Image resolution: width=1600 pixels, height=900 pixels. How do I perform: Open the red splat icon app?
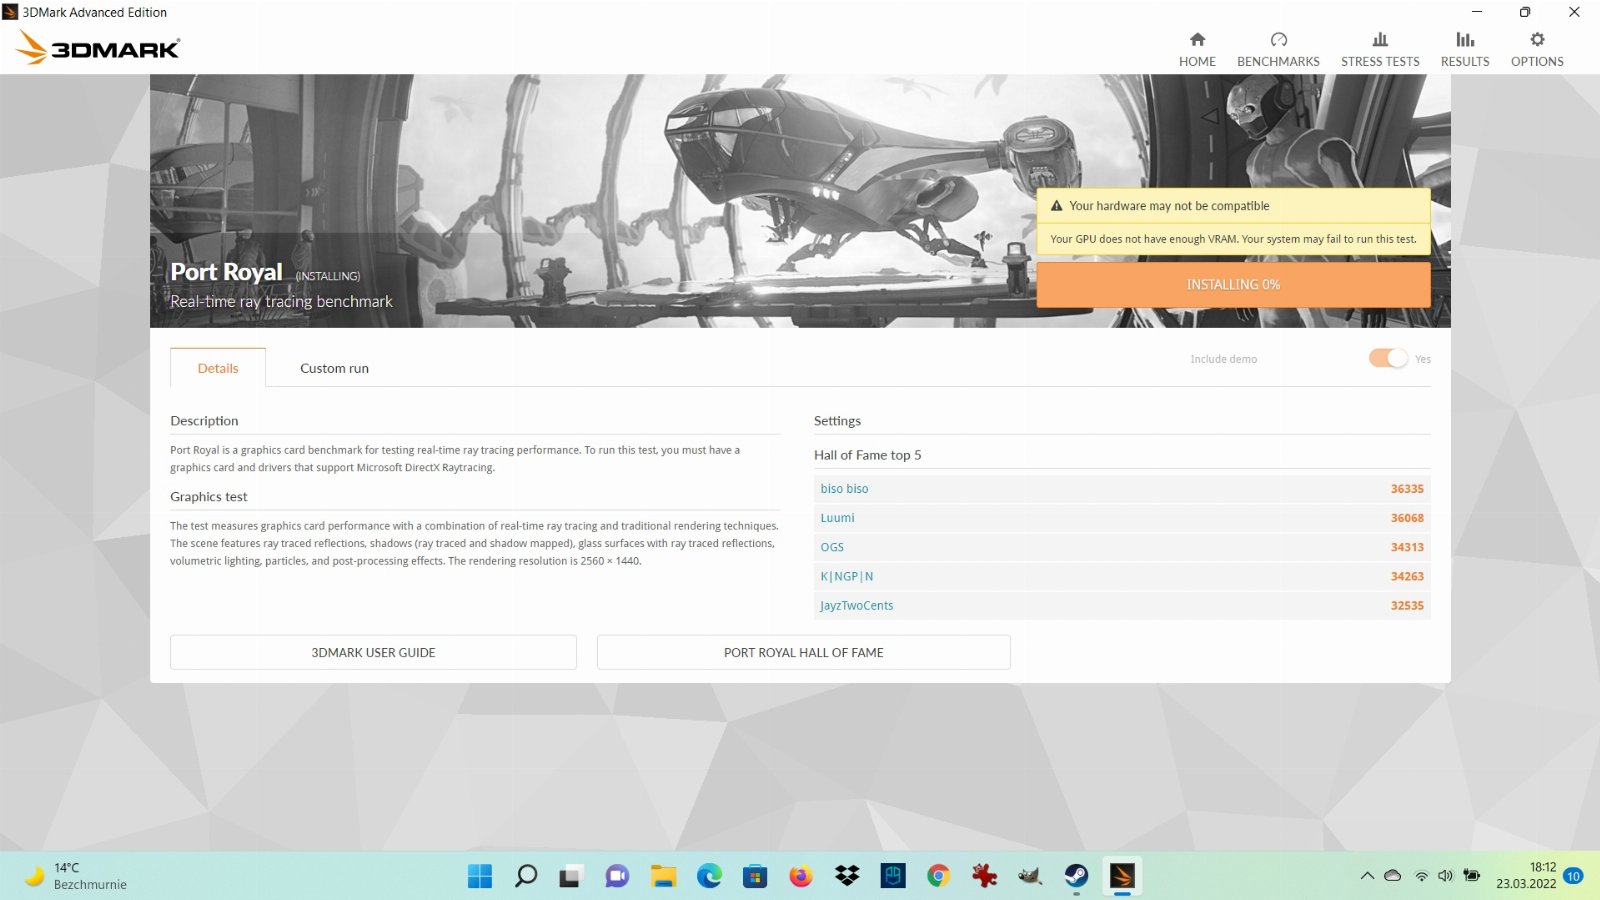[x=984, y=876]
